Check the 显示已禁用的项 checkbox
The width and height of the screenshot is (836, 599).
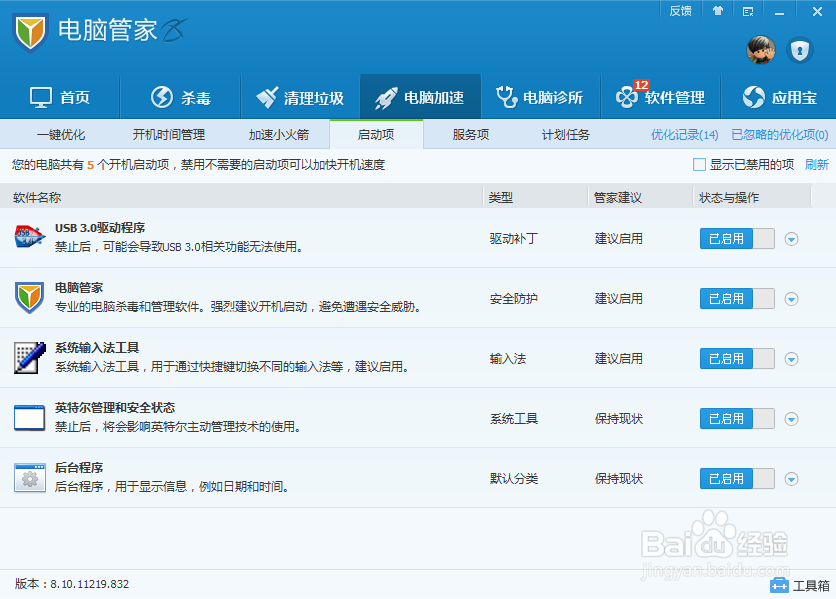699,164
